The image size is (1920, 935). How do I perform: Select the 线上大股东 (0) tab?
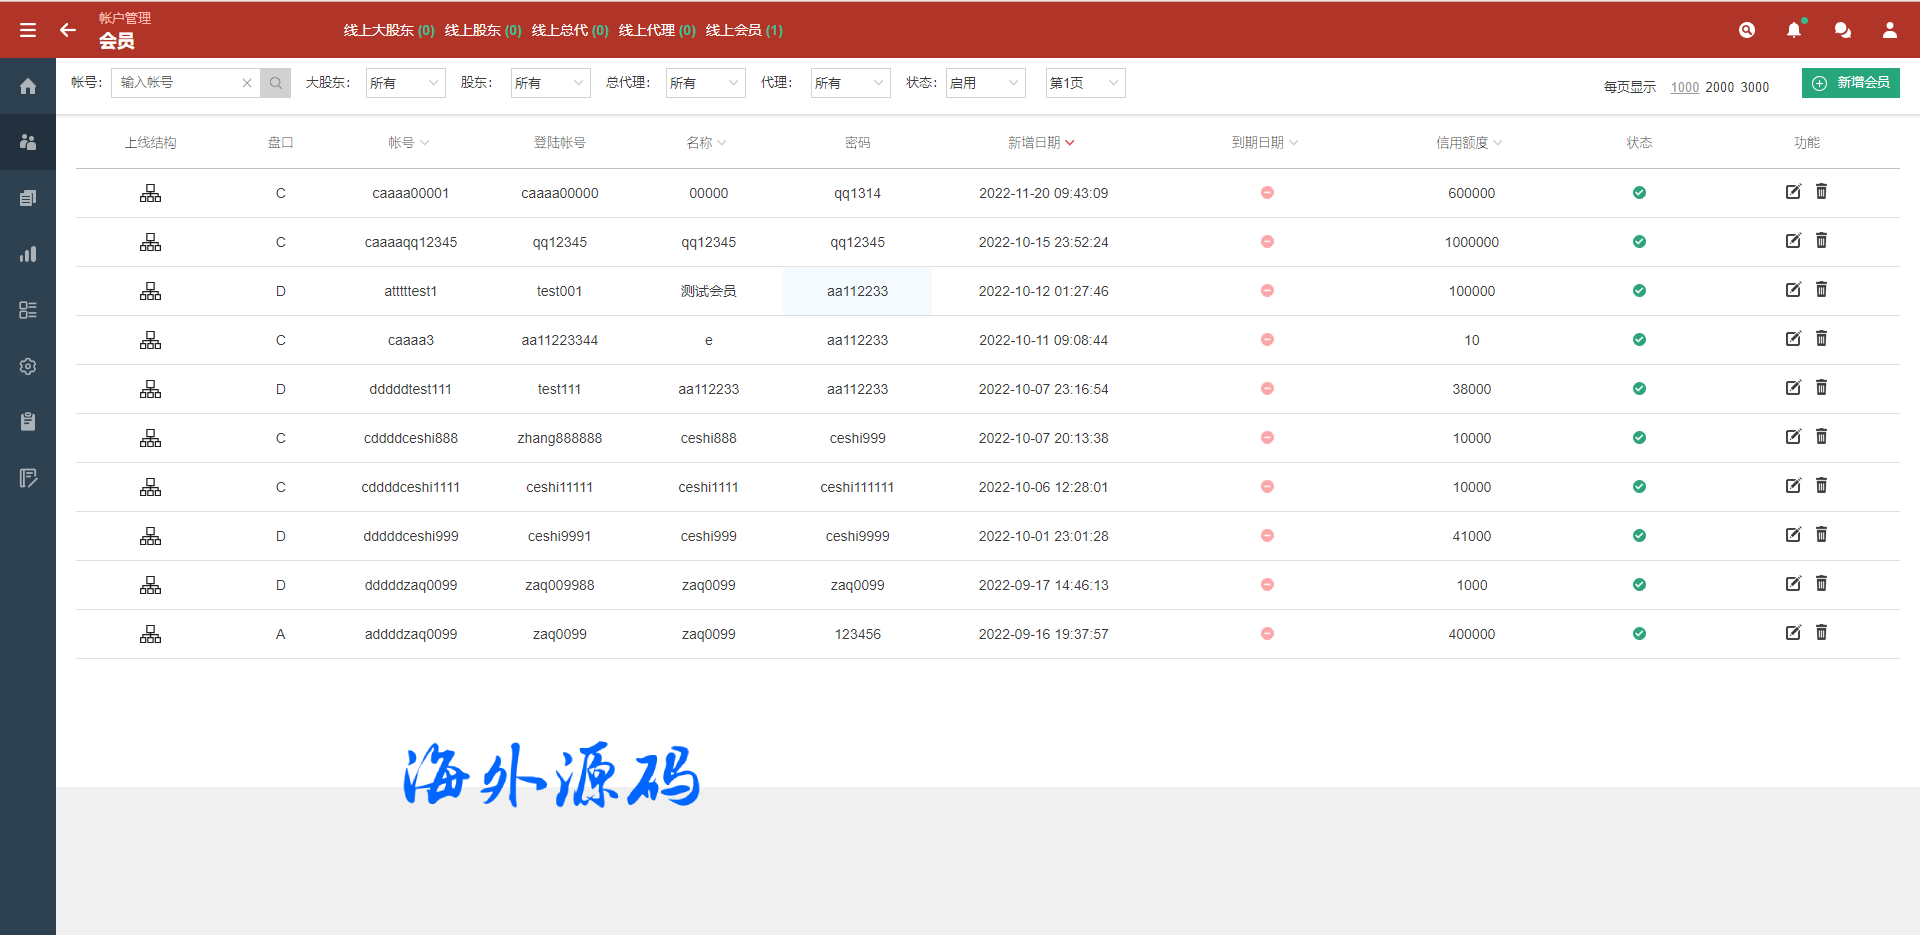click(388, 30)
